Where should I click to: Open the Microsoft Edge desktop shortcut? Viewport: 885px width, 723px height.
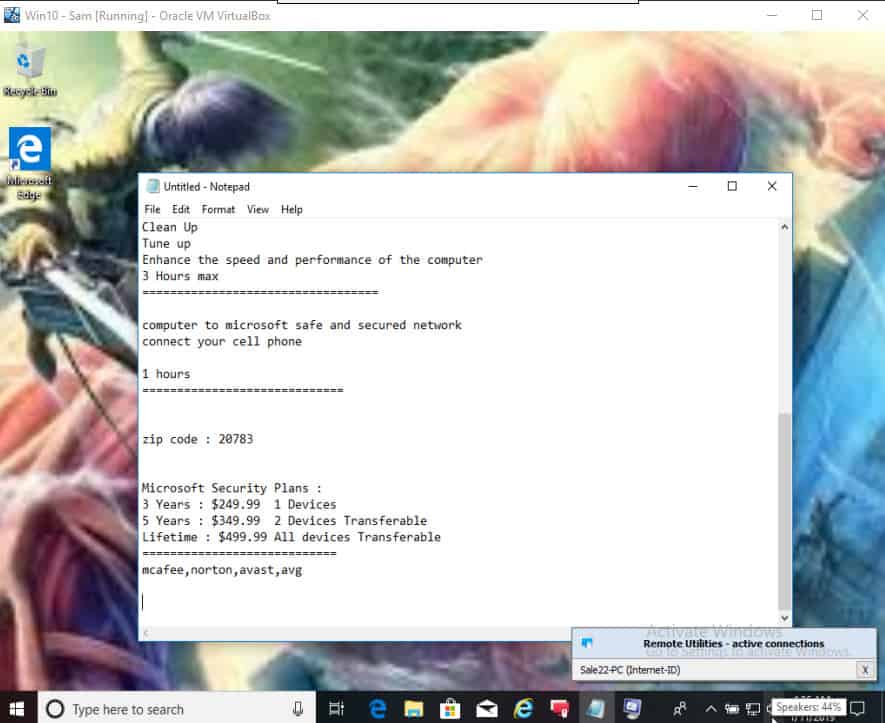[29, 164]
